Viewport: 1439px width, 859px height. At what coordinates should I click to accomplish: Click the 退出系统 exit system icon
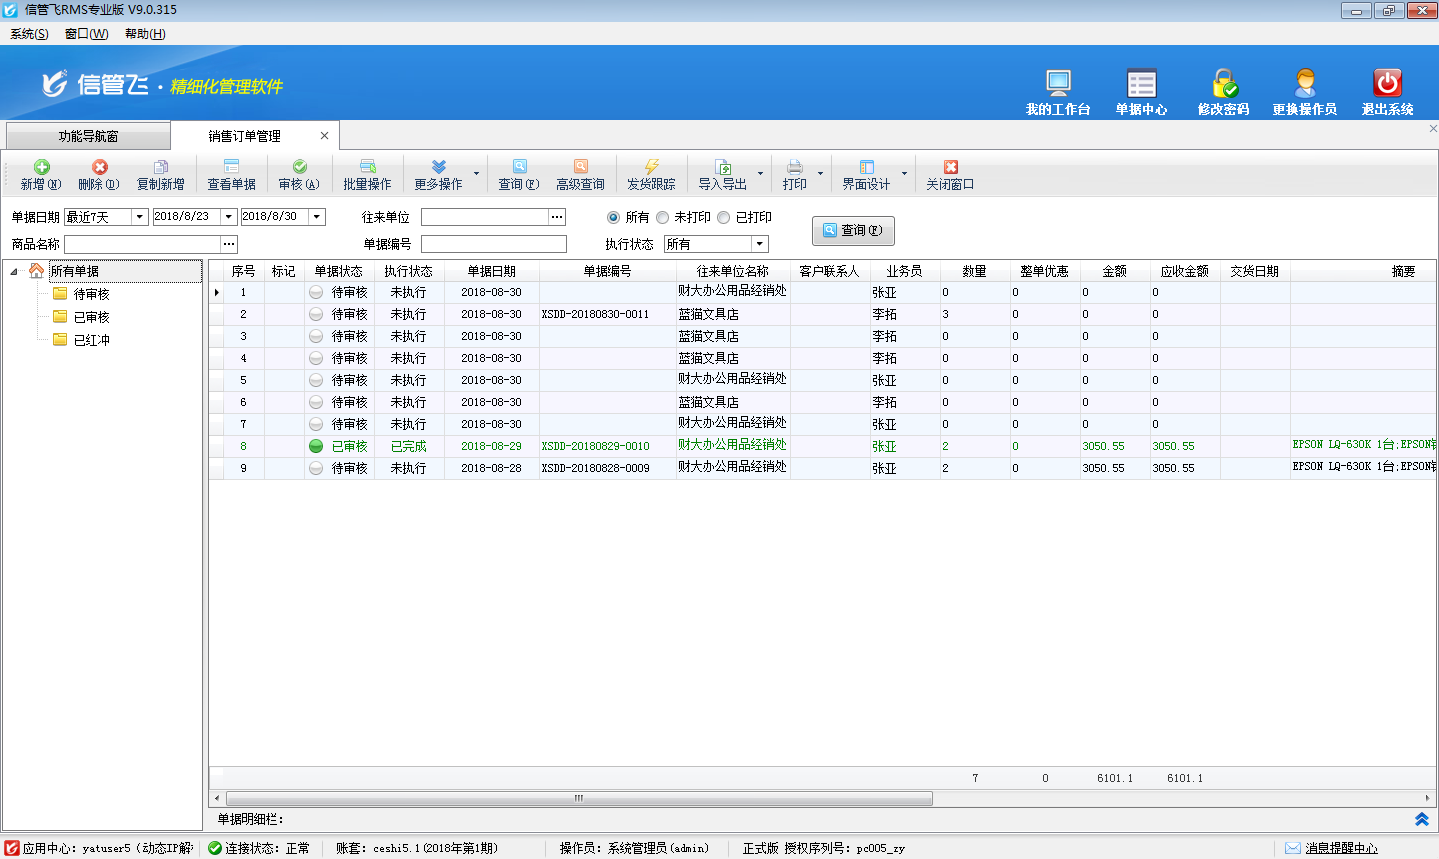coord(1387,84)
